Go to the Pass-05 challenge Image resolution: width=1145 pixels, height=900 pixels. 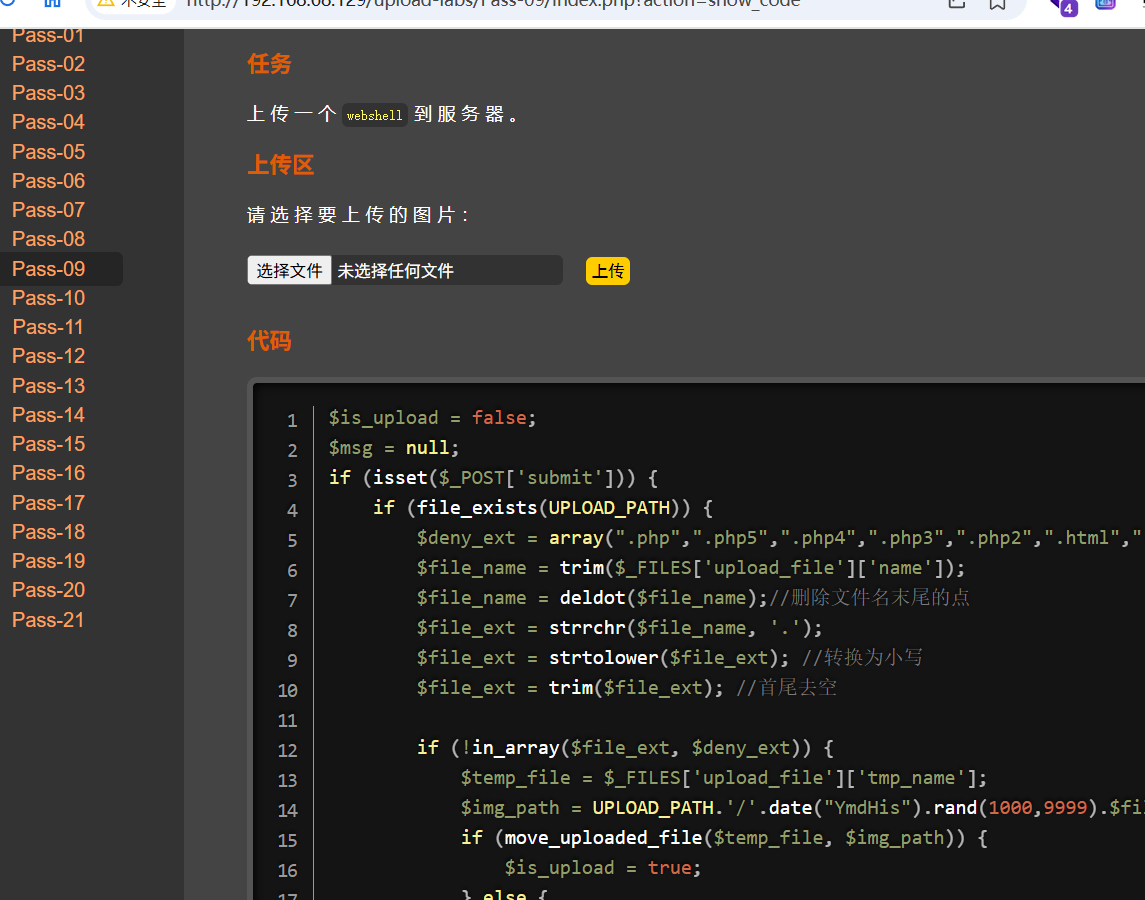tap(48, 152)
